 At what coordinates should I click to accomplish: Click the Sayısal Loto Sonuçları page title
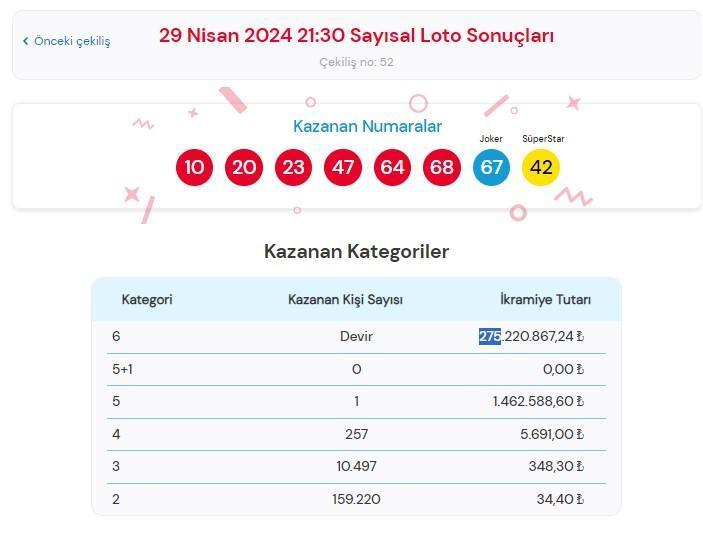tap(356, 36)
